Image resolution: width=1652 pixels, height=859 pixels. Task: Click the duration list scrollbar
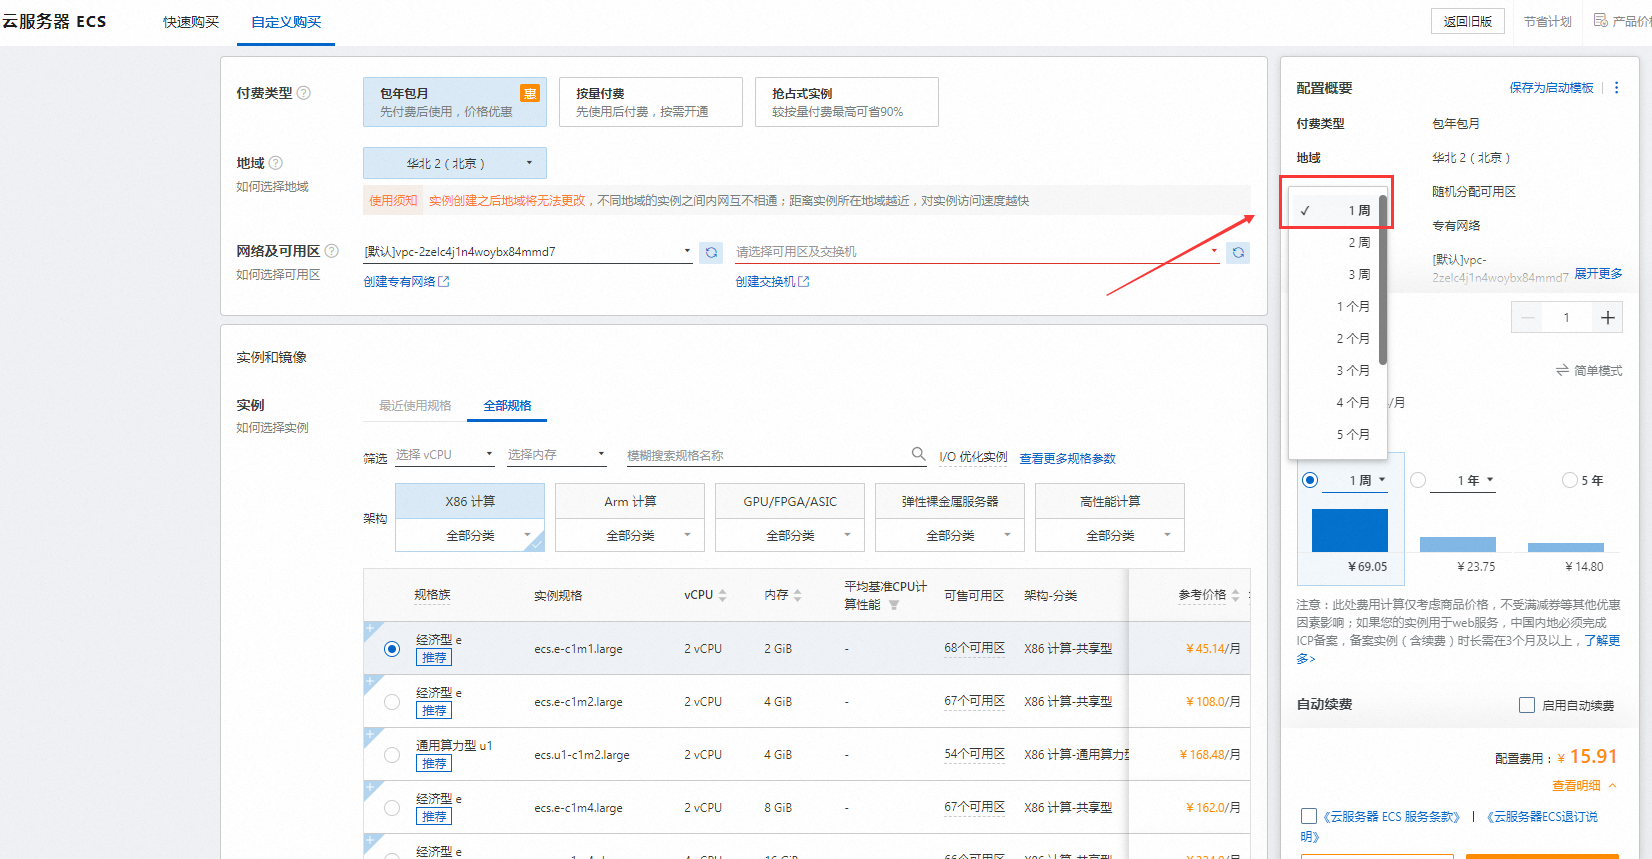pos(1382,280)
